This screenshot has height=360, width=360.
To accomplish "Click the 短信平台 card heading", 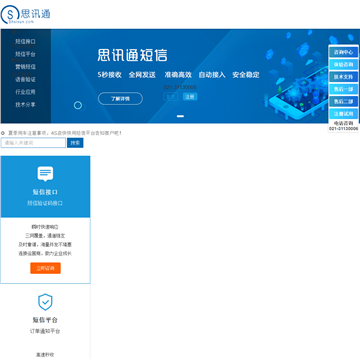I will coord(45,320).
